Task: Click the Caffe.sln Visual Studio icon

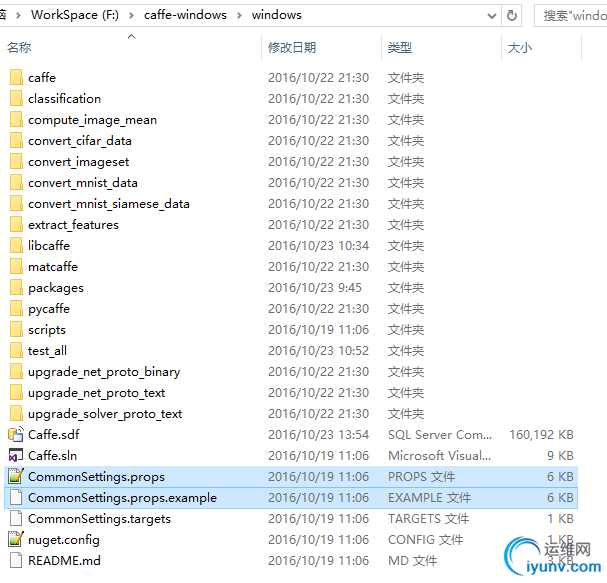Action: click(x=16, y=455)
